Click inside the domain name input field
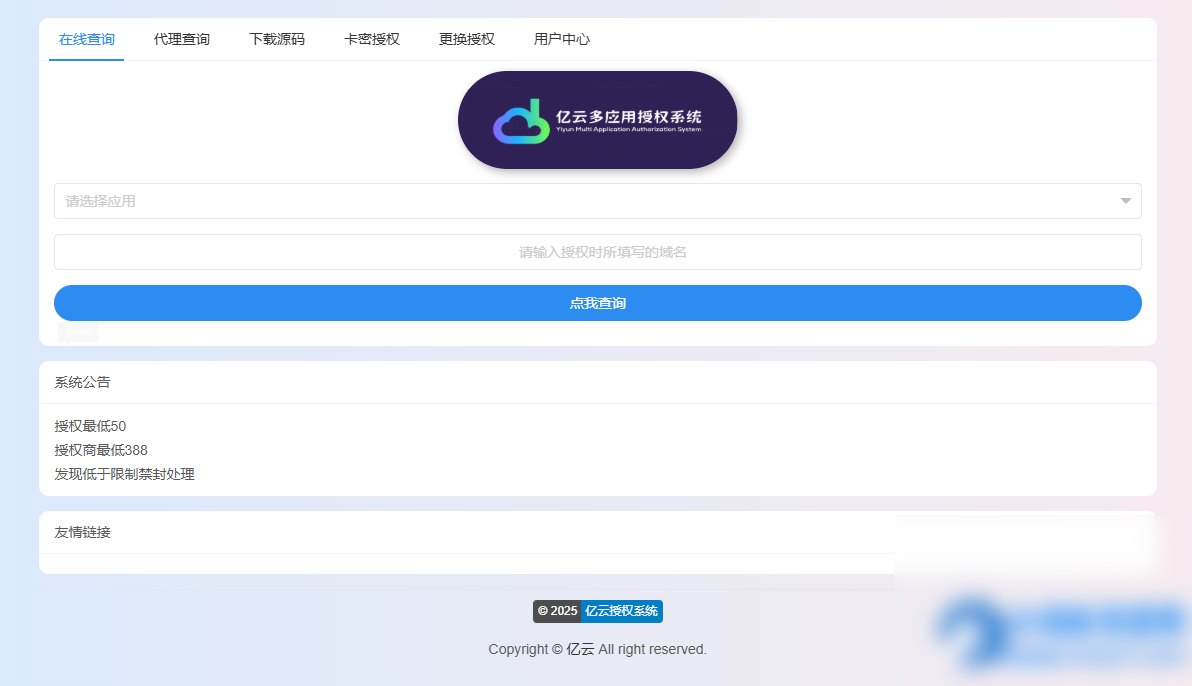 pos(597,251)
